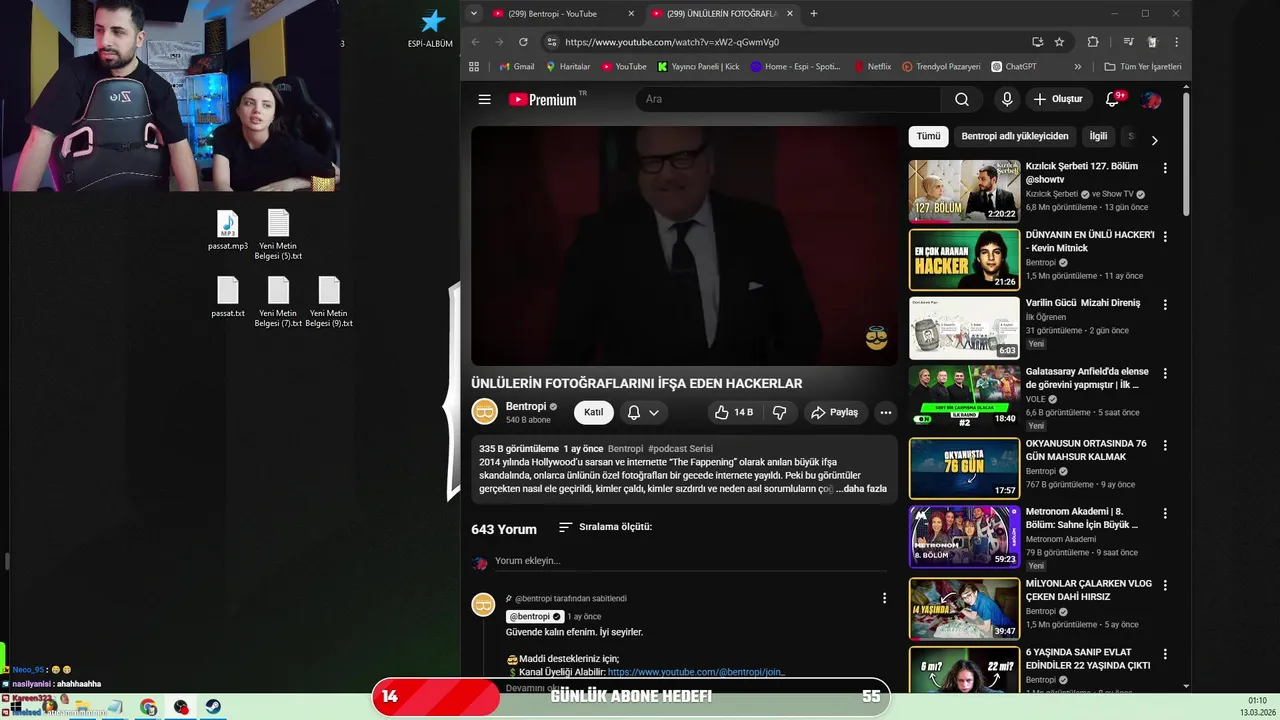Screen dimensions: 1280x720
Task: Open Haritalar bookmark
Action: click(x=568, y=67)
